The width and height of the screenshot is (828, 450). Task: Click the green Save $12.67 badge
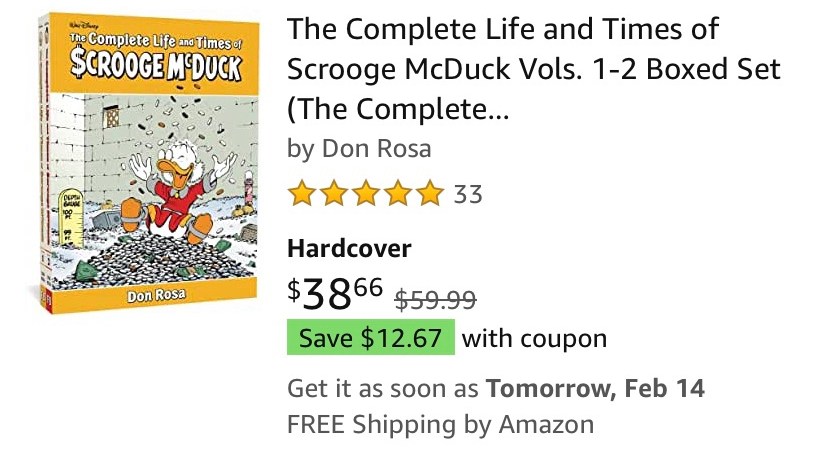point(370,338)
